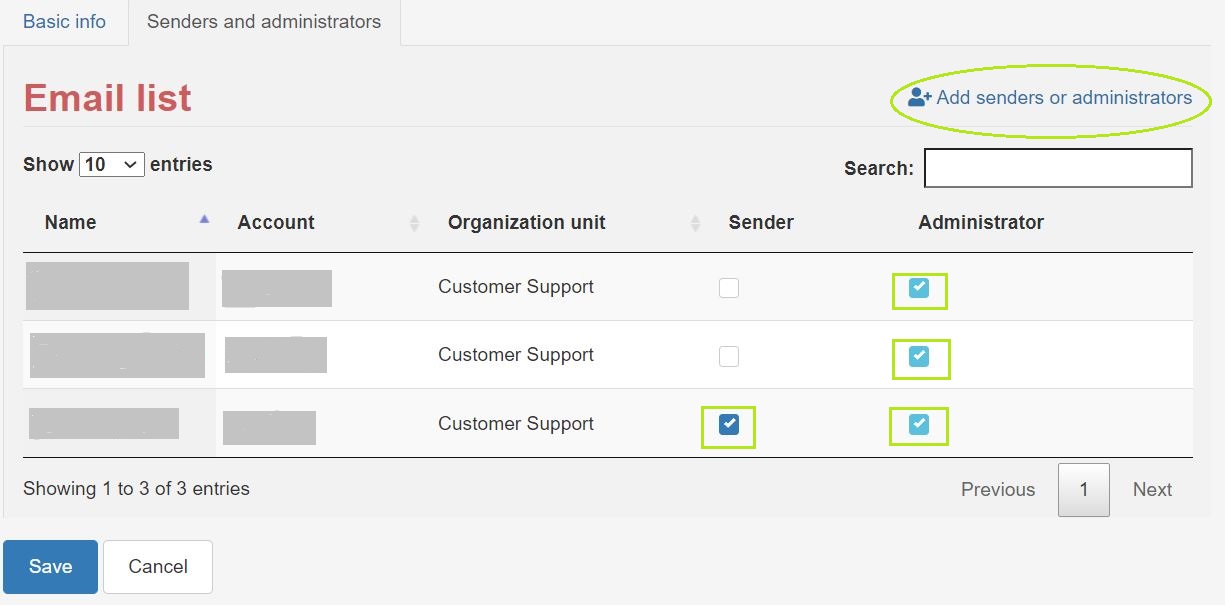The image size is (1225, 605).
Task: Click the add-user icon beside Add senders
Action: 919,97
